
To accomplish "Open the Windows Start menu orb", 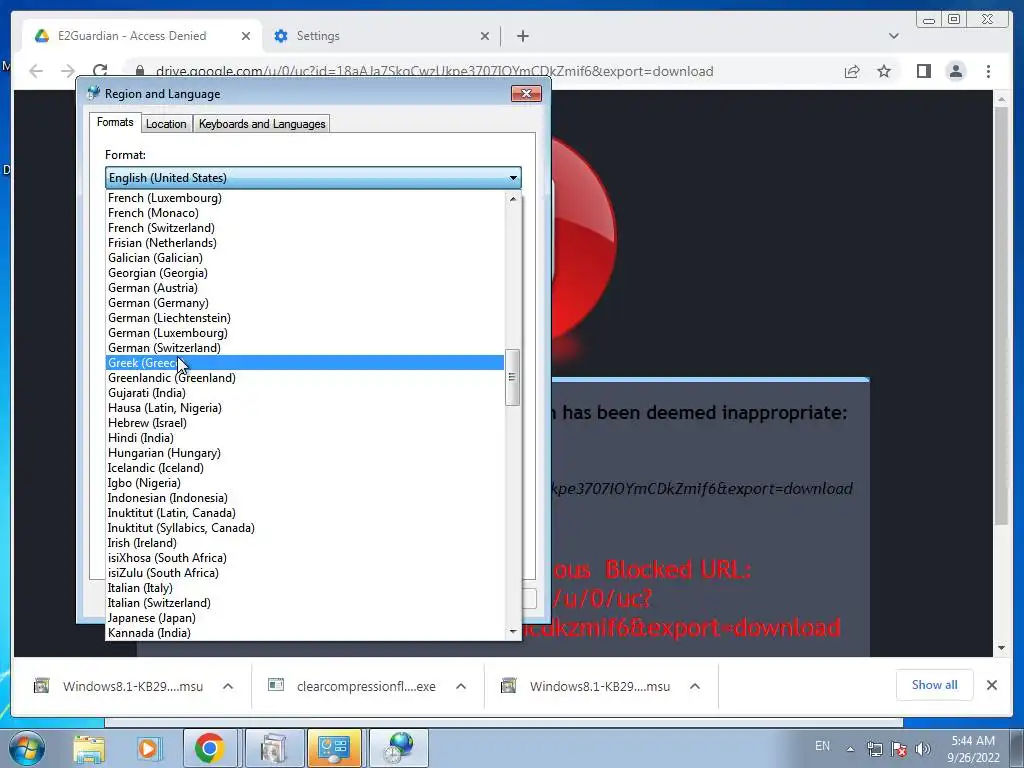I will (26, 748).
